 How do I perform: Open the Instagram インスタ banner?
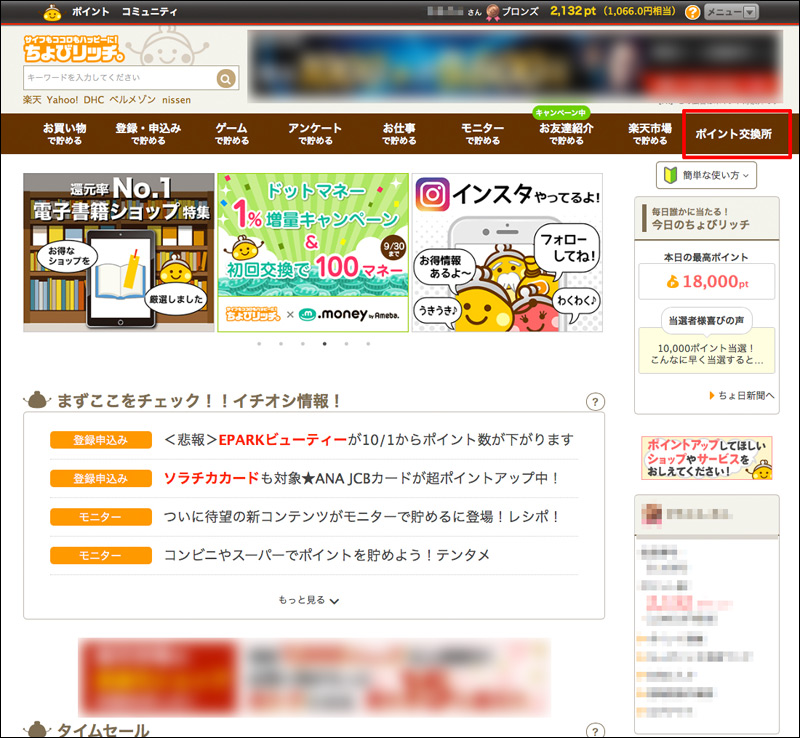pos(507,253)
